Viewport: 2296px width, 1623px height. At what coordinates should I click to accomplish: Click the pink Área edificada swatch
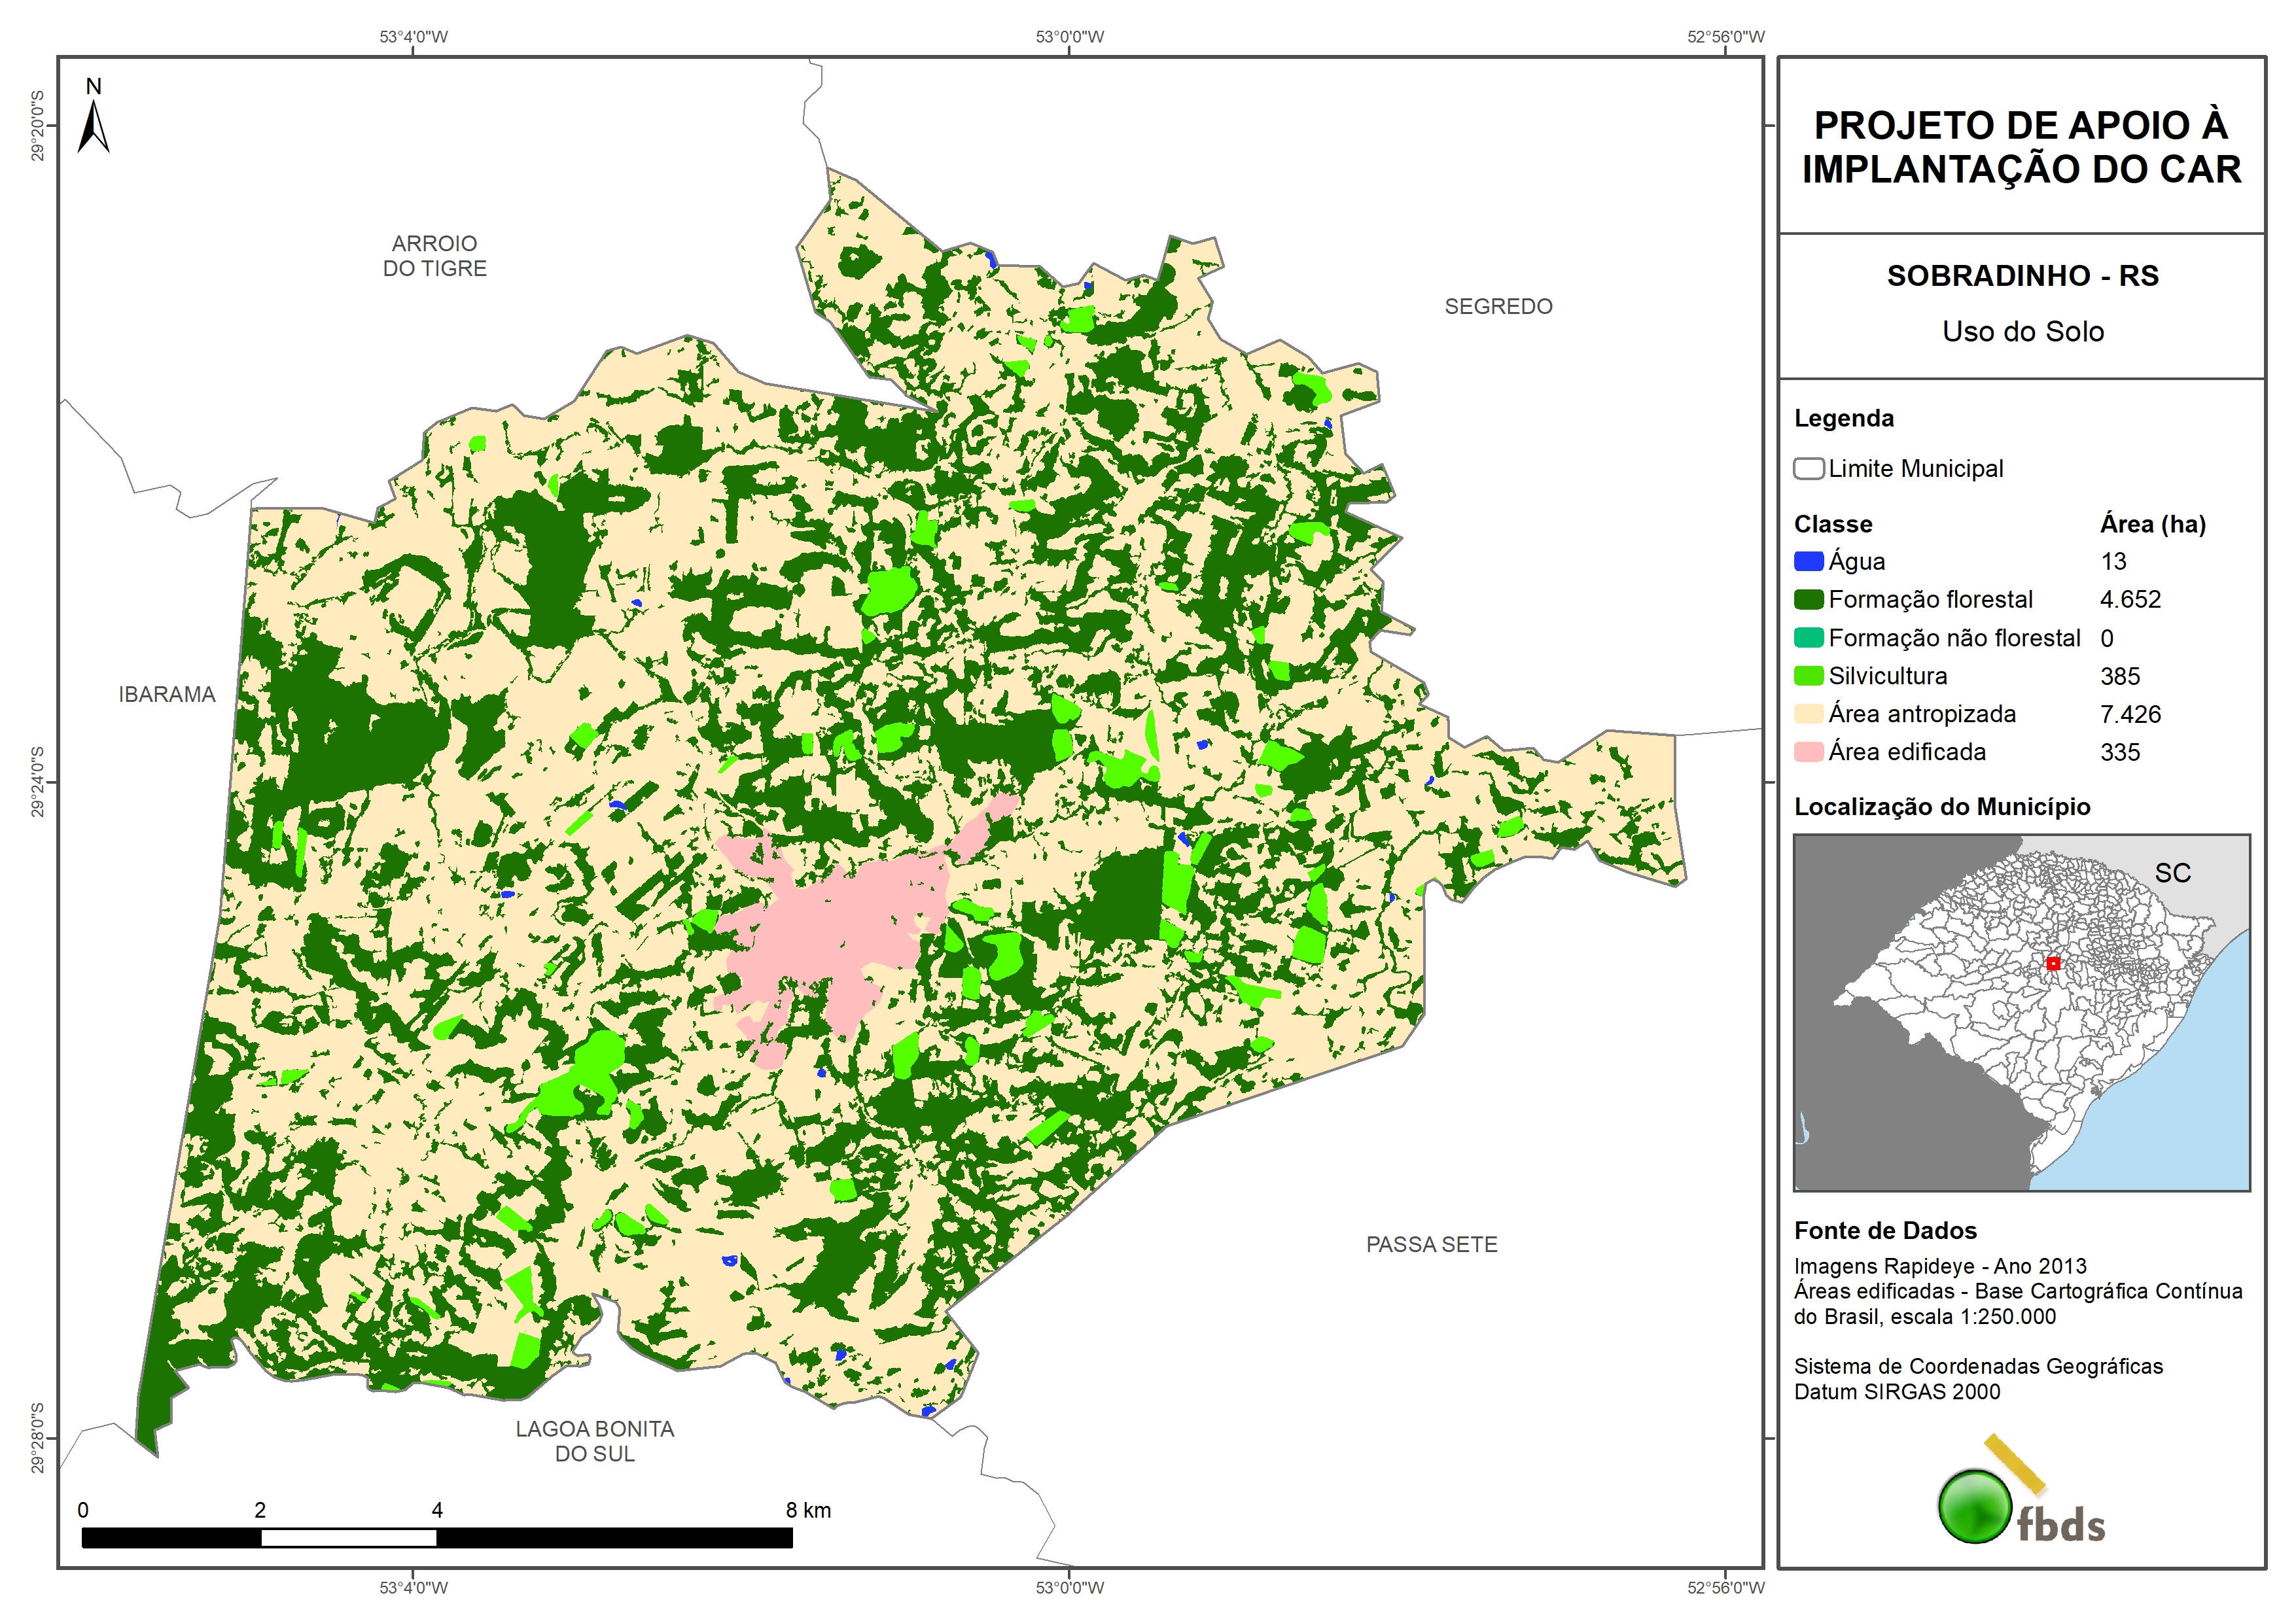pyautogui.click(x=1808, y=752)
